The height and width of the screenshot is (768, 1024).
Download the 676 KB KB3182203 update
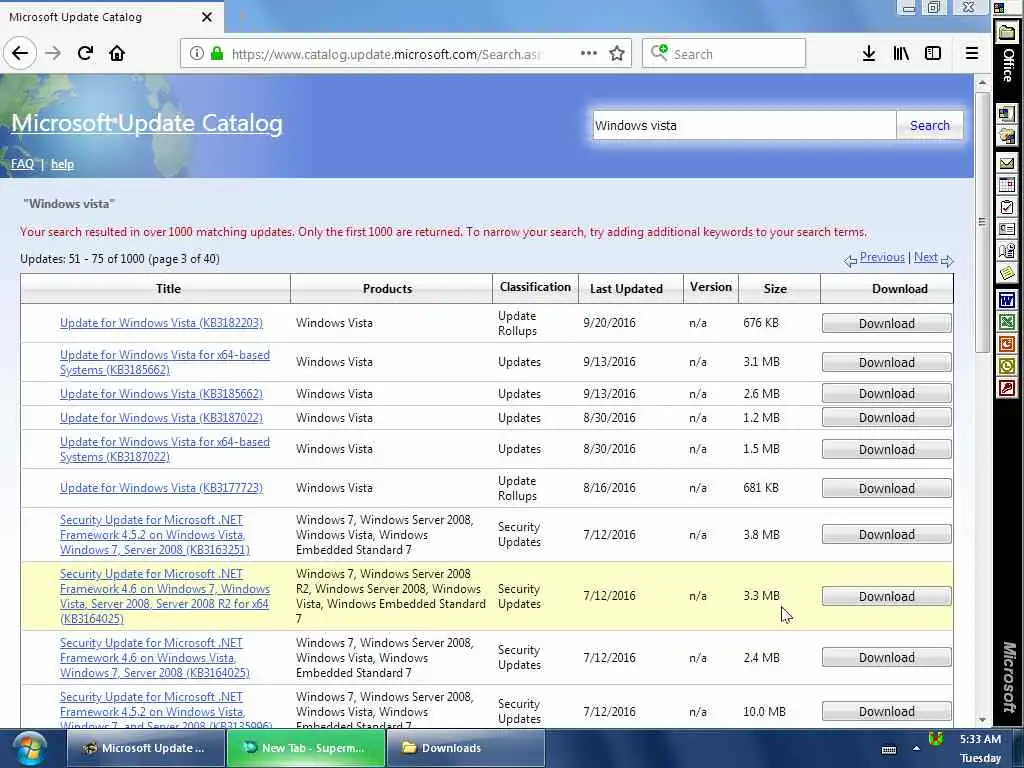[886, 323]
